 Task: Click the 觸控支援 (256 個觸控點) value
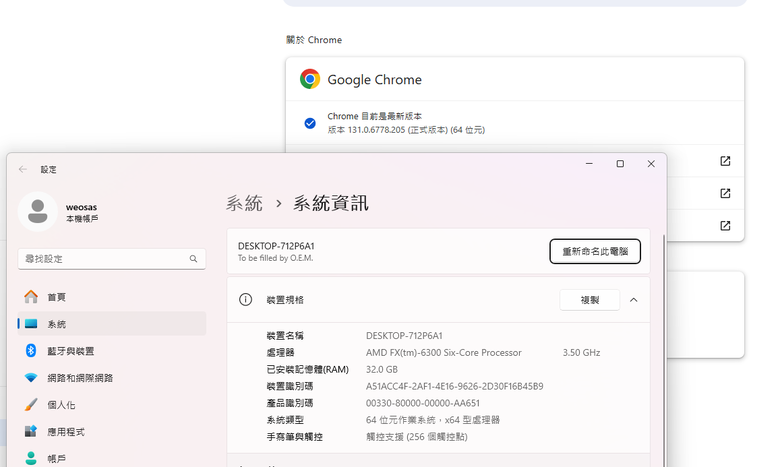(417, 437)
